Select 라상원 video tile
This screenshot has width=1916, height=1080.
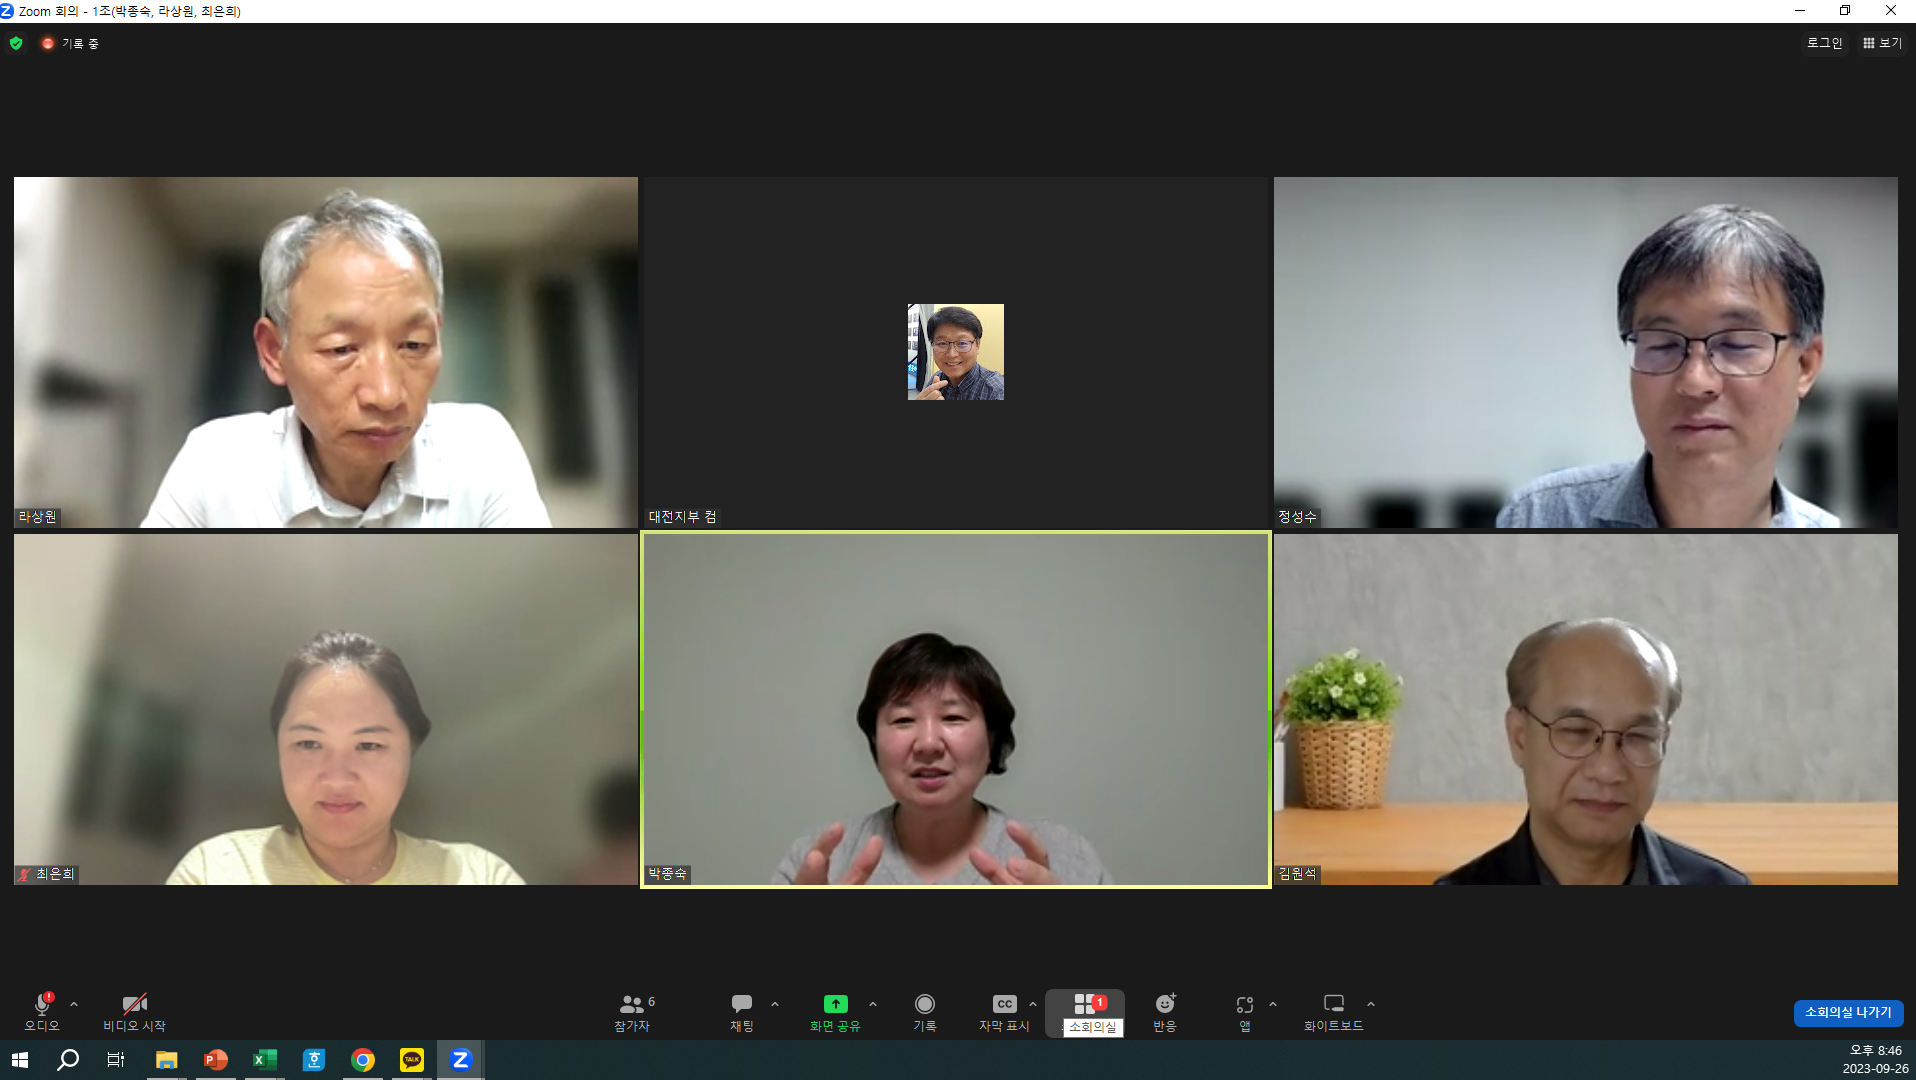[x=326, y=352]
